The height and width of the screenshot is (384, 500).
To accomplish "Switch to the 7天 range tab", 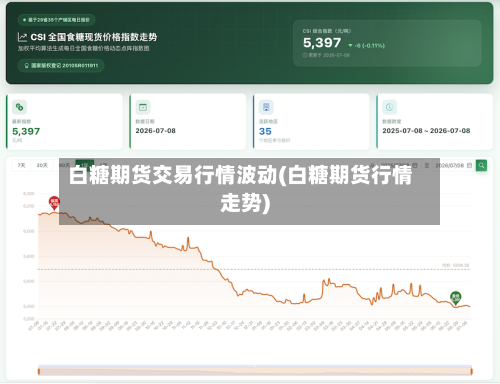I will [x=21, y=166].
